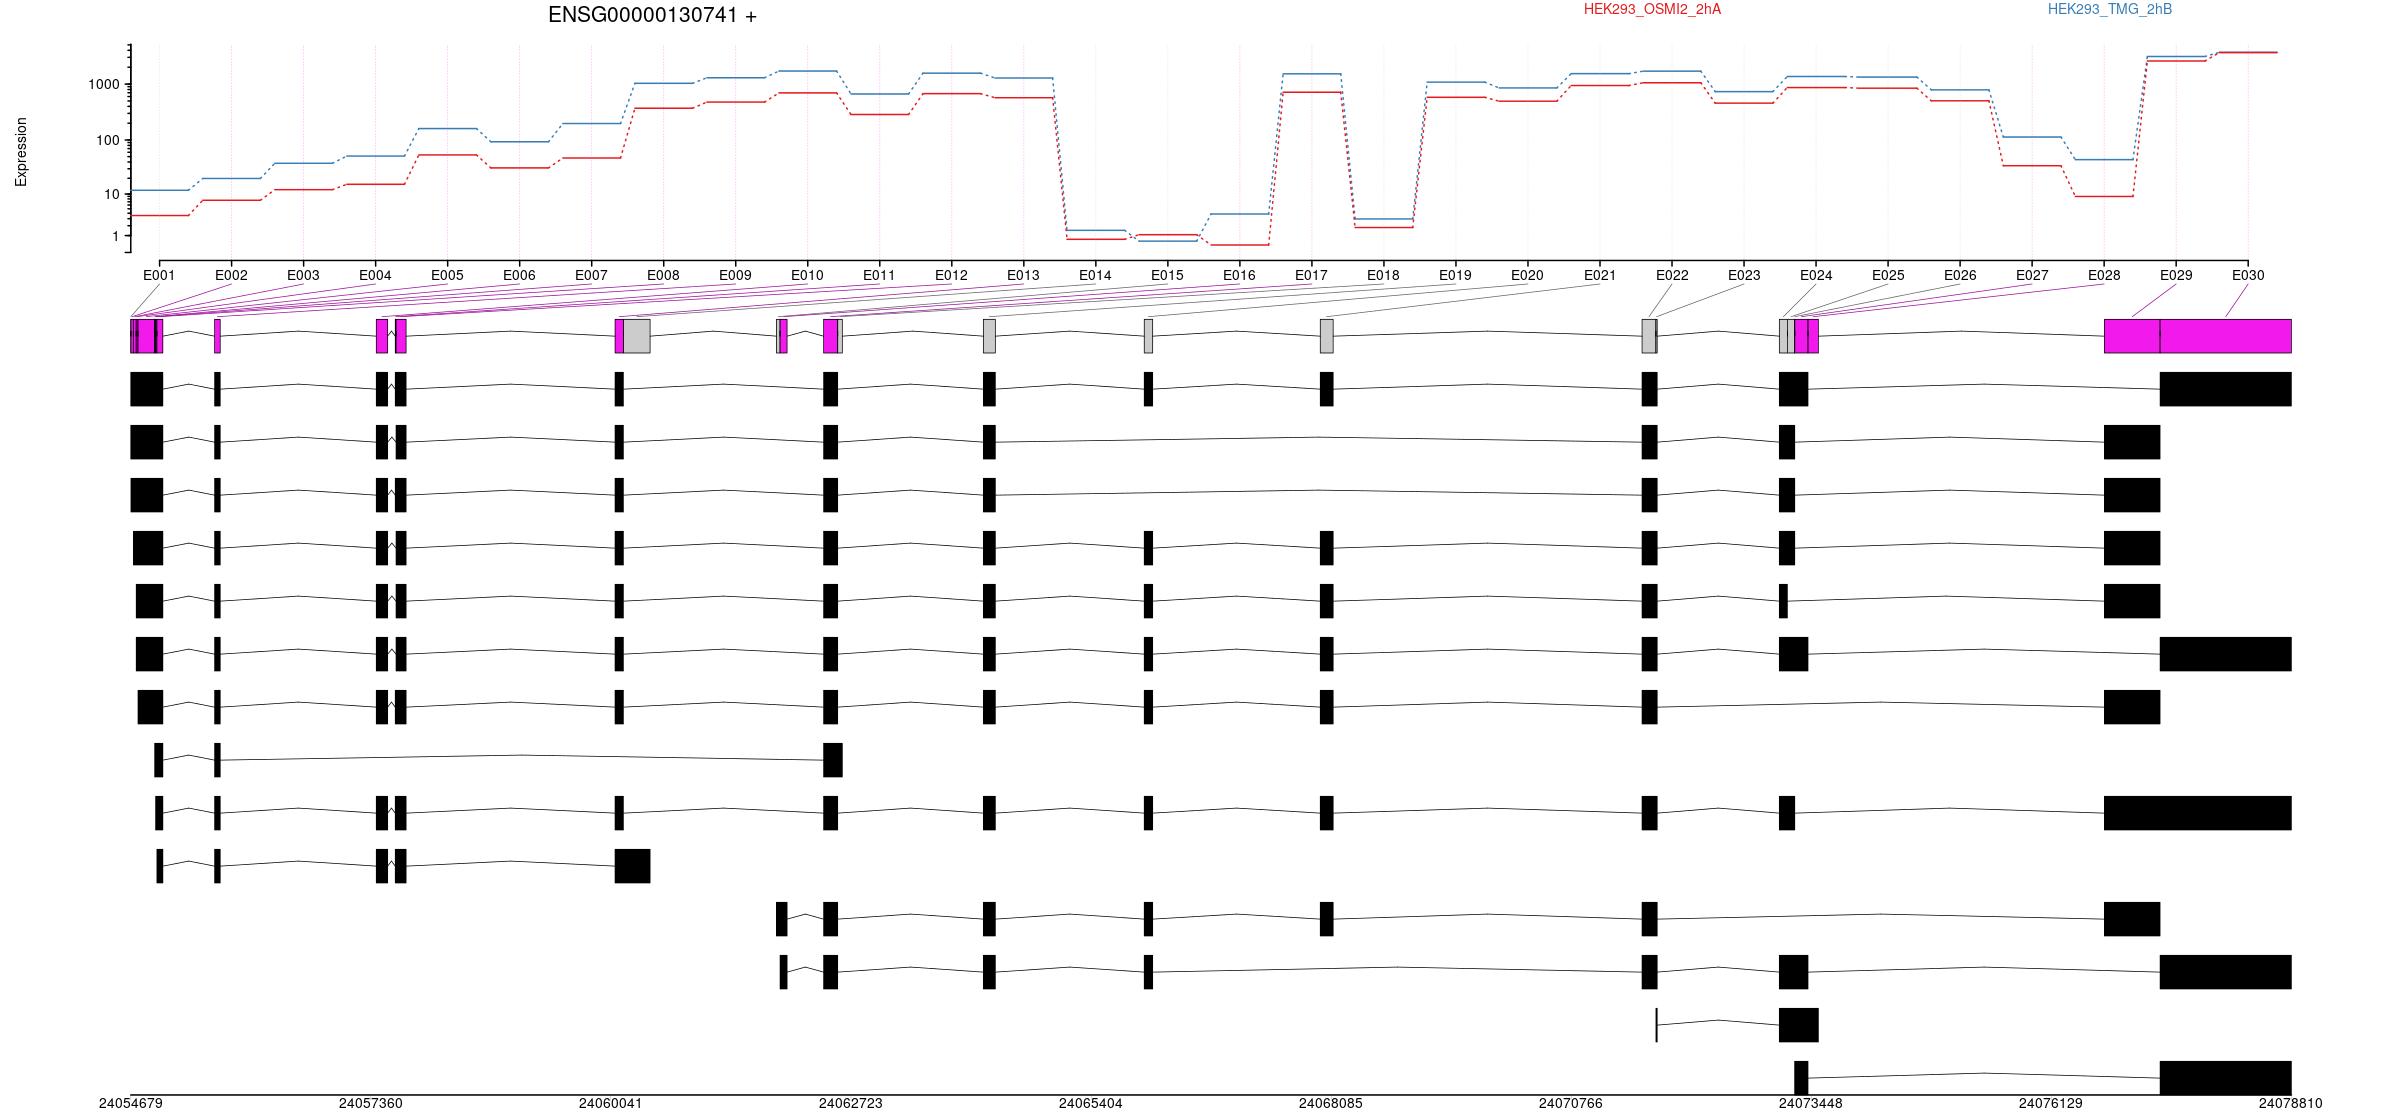Click exon bin label E029
Viewport: 2400px width, 1120px height.
pyautogui.click(x=2176, y=275)
